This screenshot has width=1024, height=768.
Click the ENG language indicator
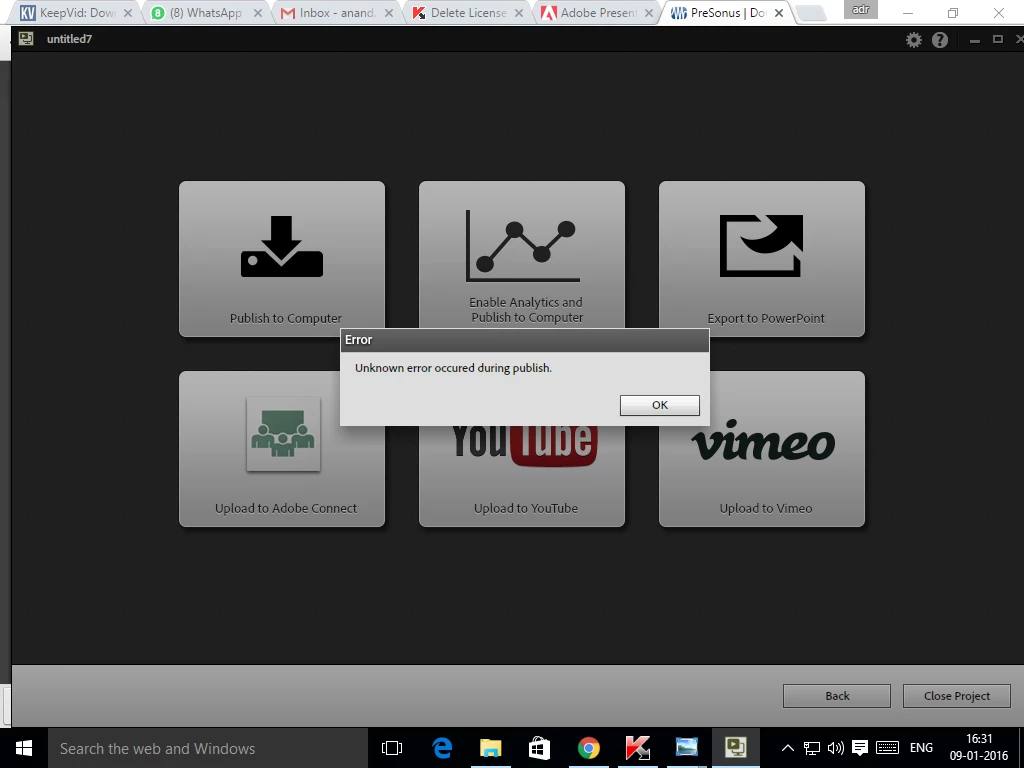point(921,748)
